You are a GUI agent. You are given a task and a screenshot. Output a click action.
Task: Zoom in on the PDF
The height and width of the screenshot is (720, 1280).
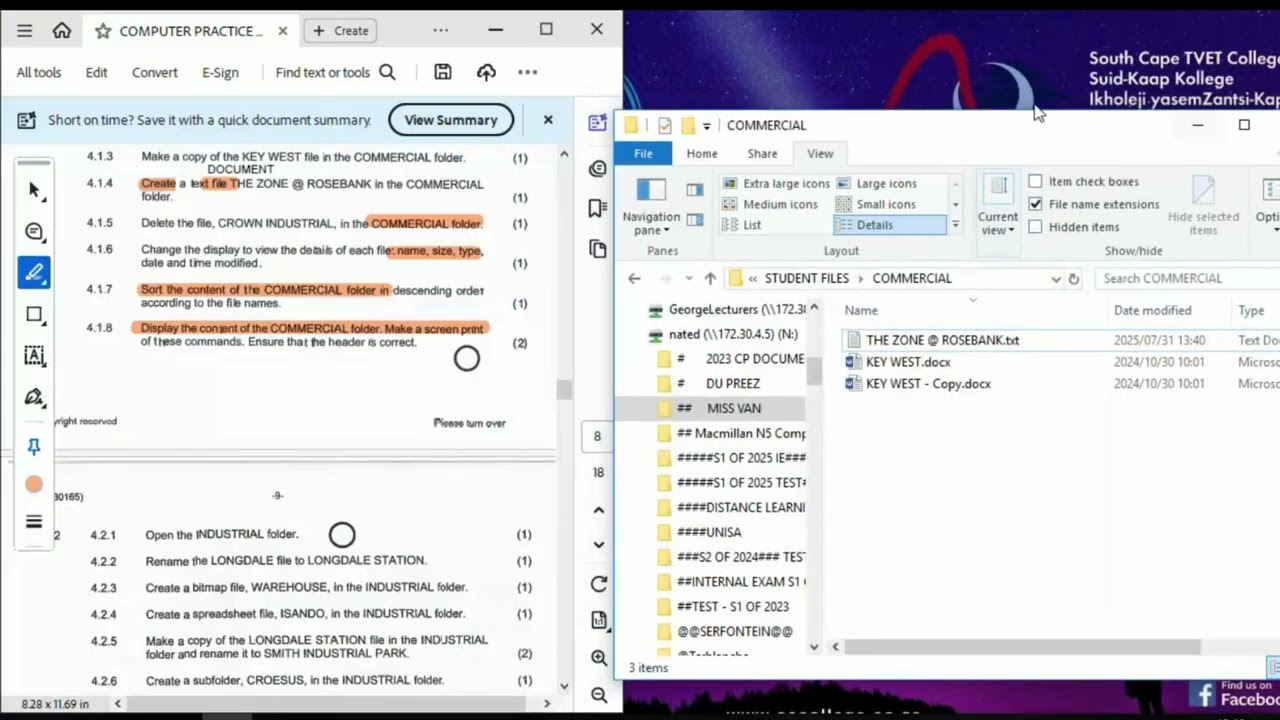pyautogui.click(x=598, y=658)
